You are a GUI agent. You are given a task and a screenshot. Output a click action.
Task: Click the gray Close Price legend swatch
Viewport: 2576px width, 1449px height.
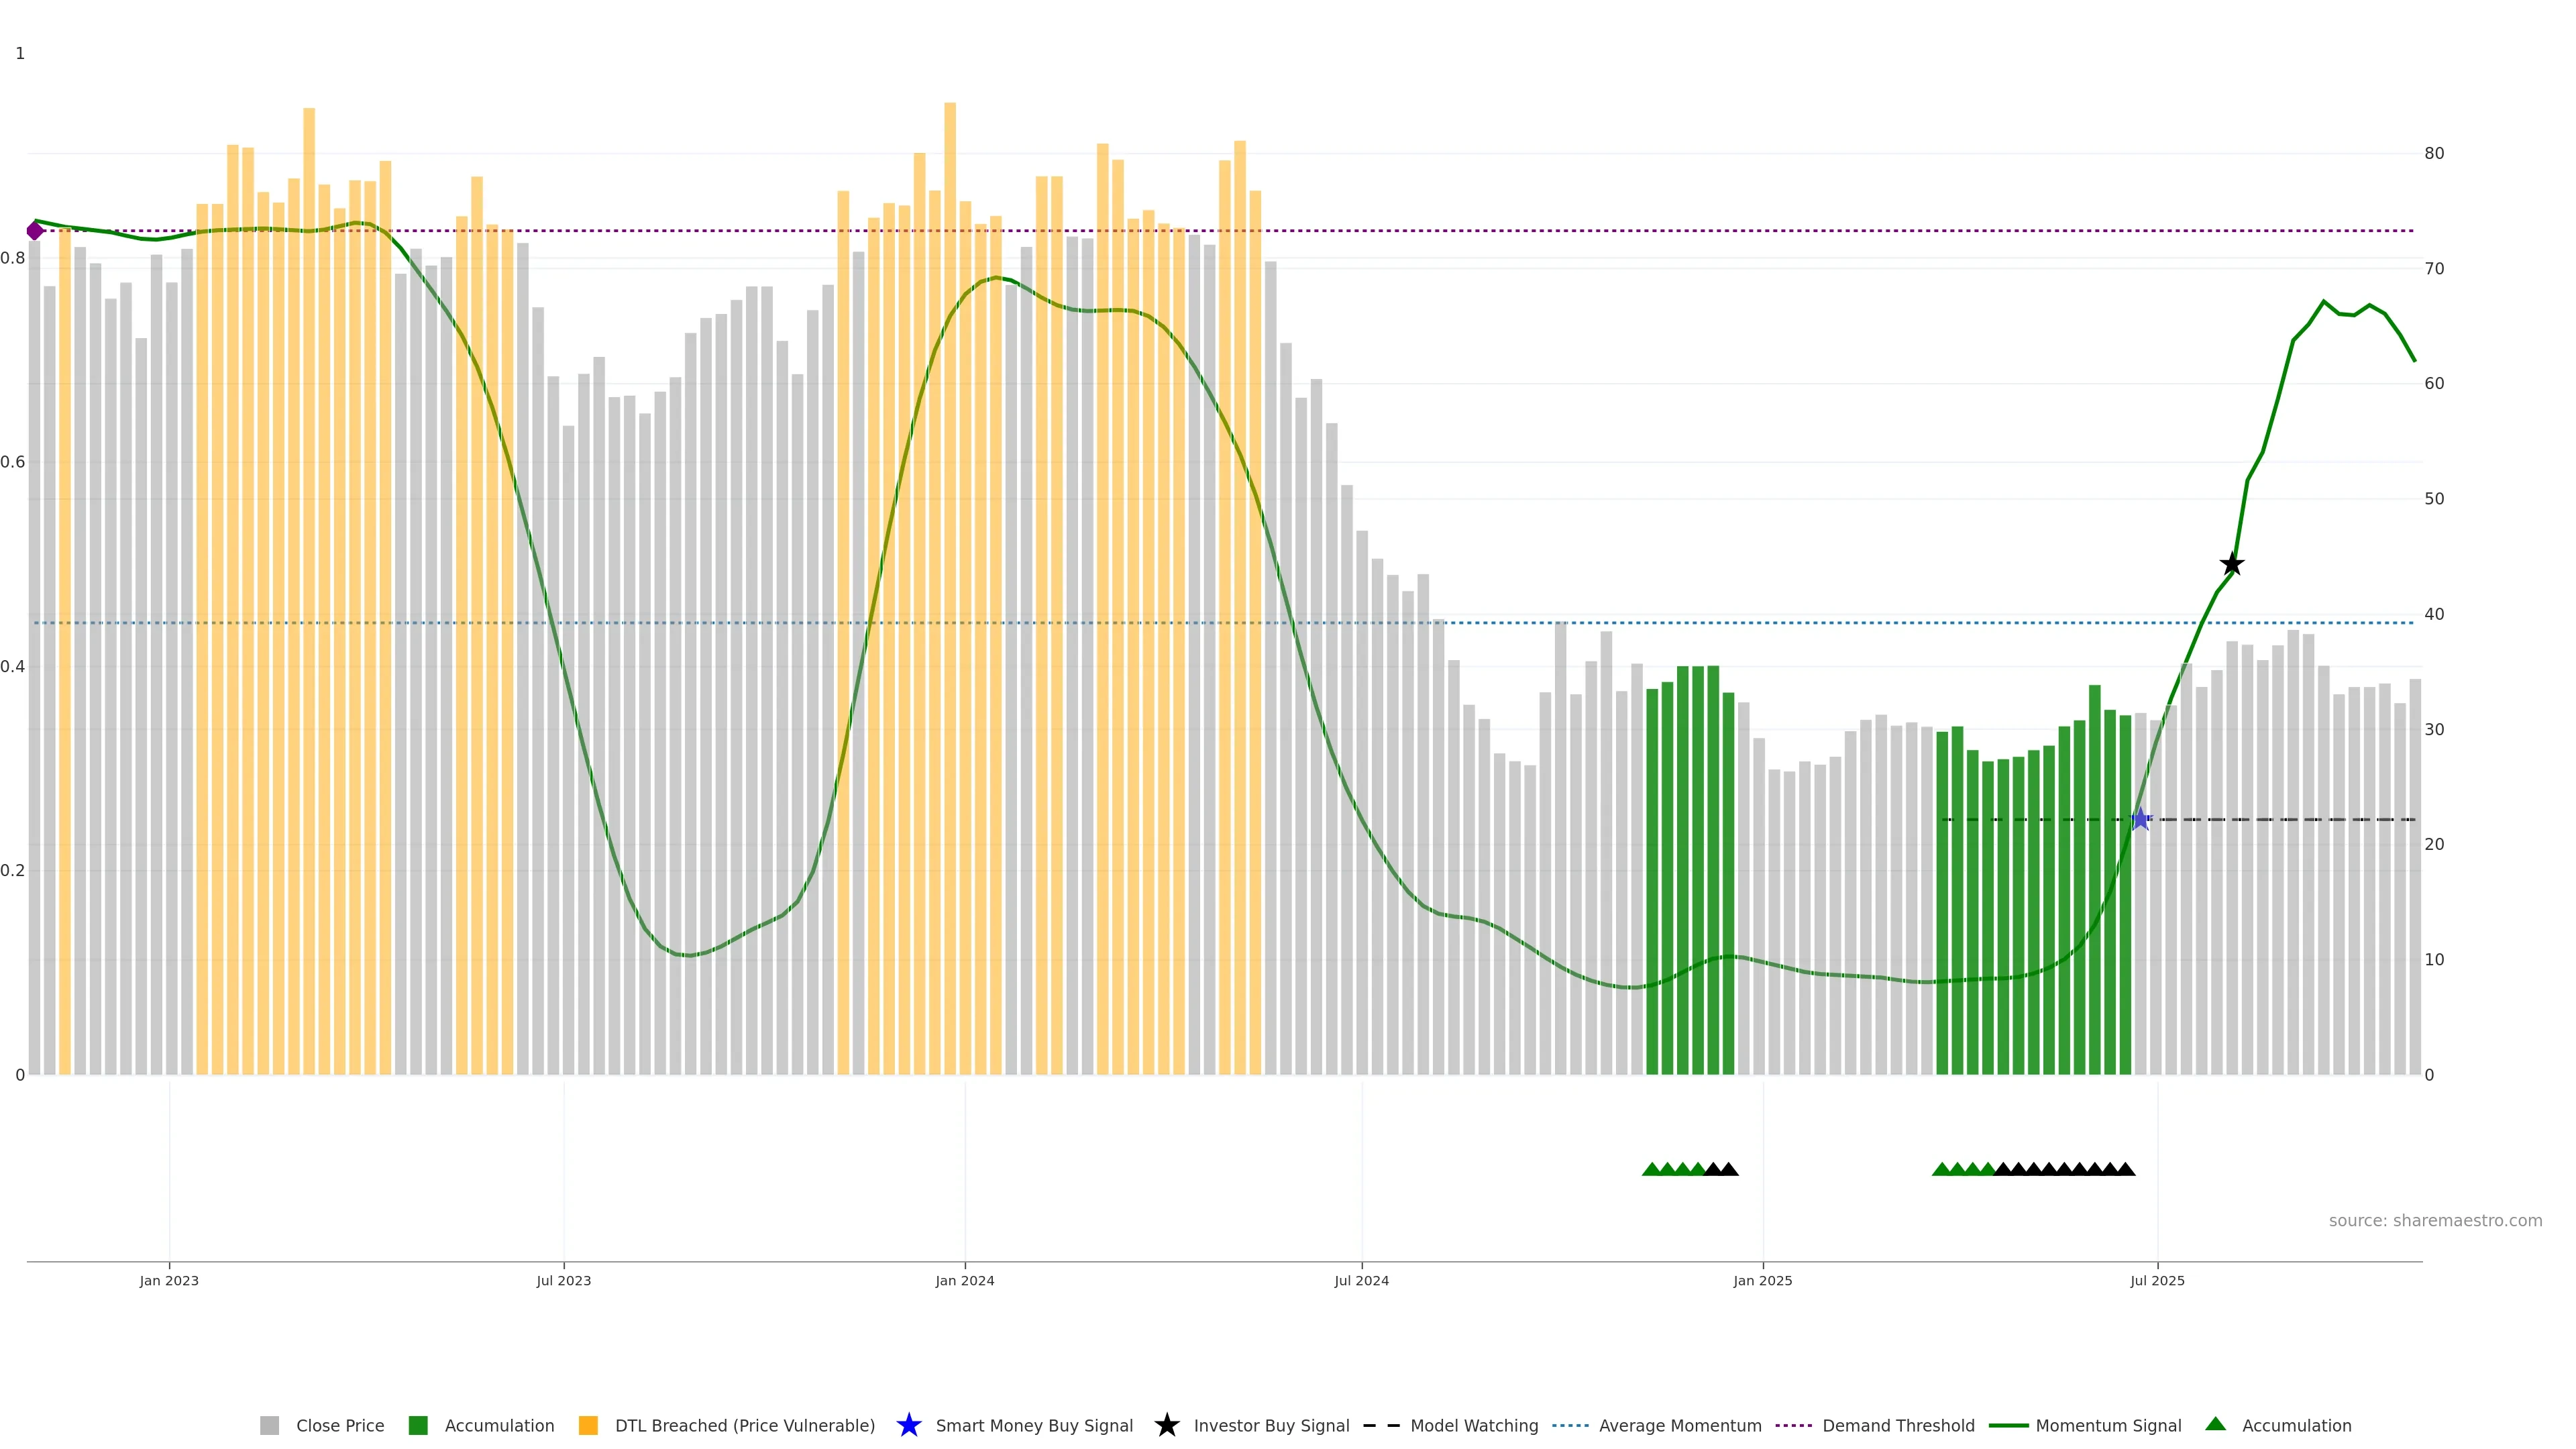pos(269,1425)
